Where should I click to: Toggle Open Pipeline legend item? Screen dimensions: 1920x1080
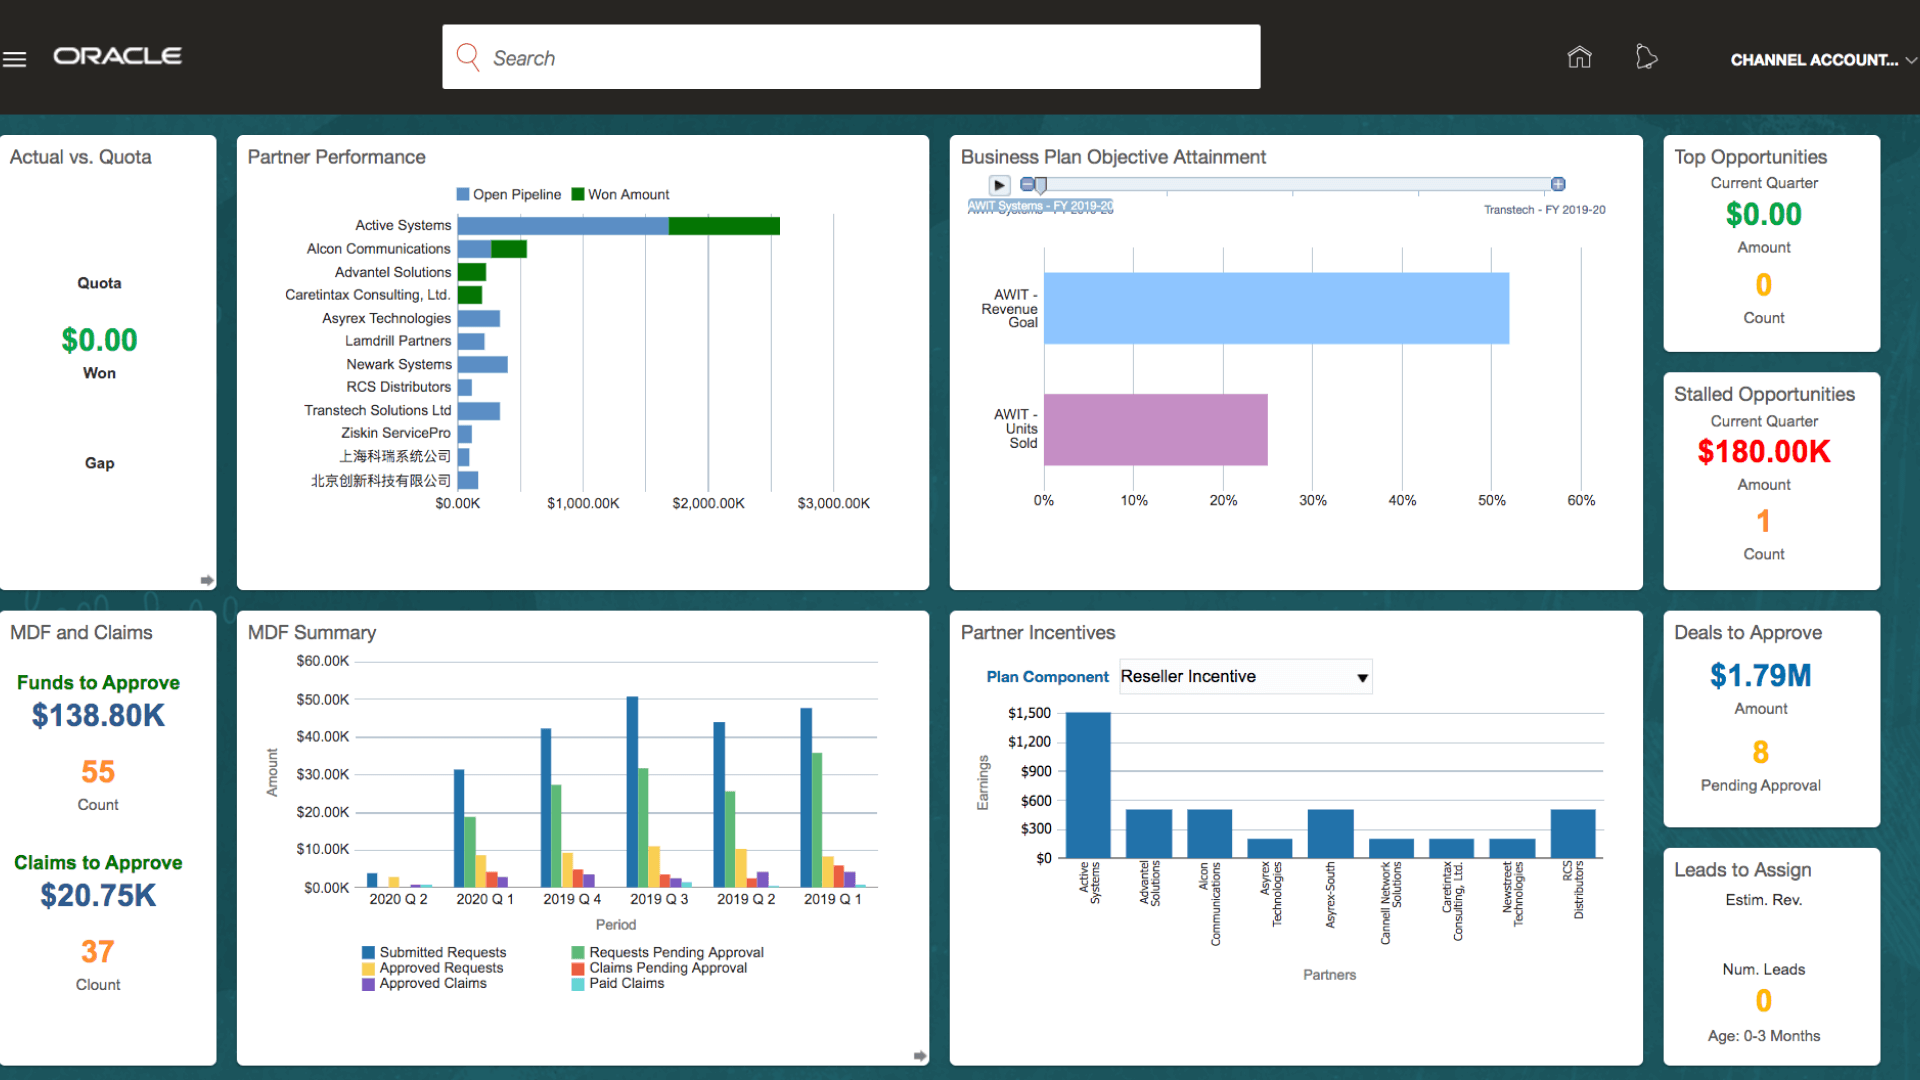click(x=508, y=195)
